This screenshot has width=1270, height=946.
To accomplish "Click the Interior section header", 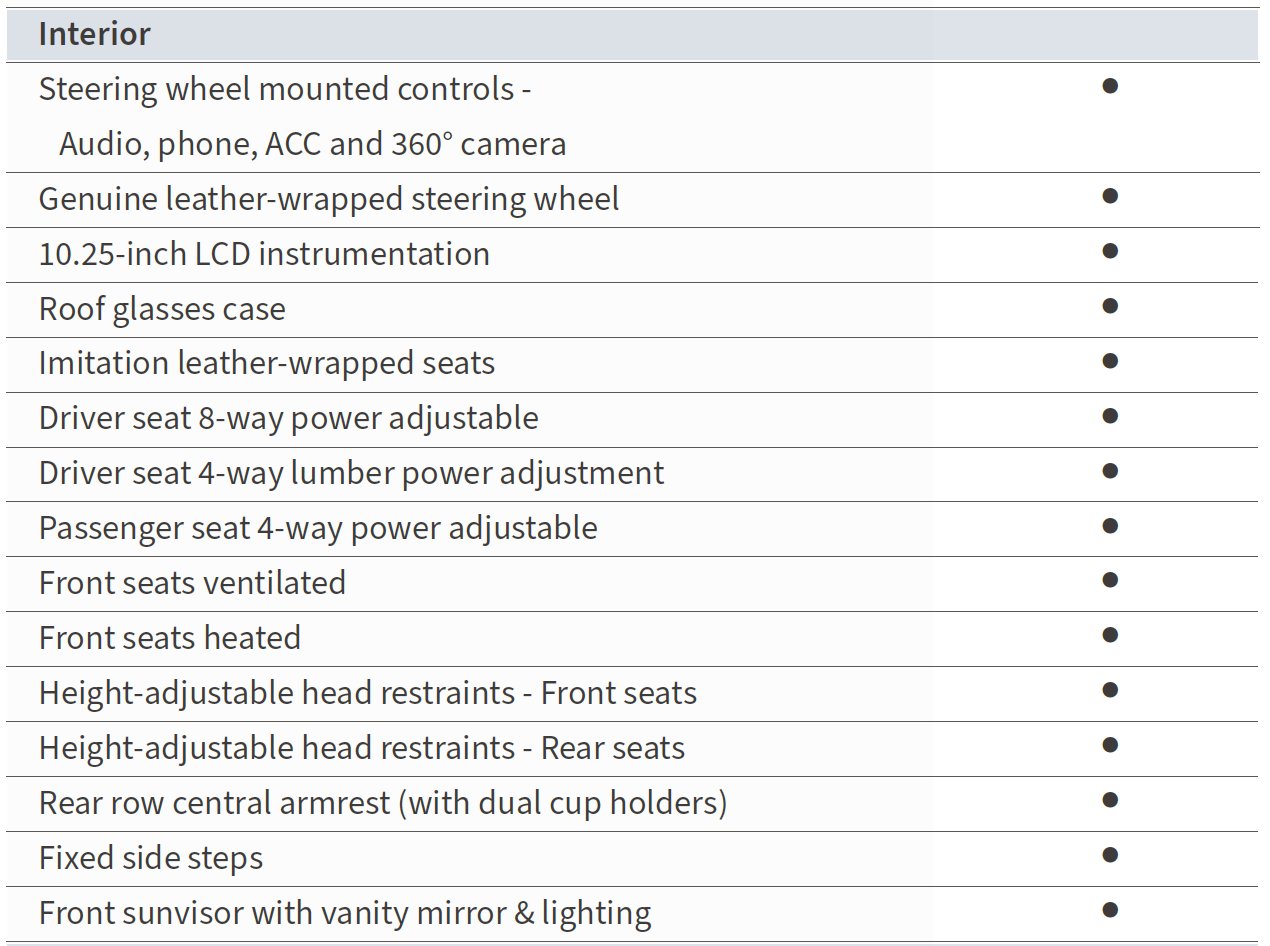I will 95,34.
